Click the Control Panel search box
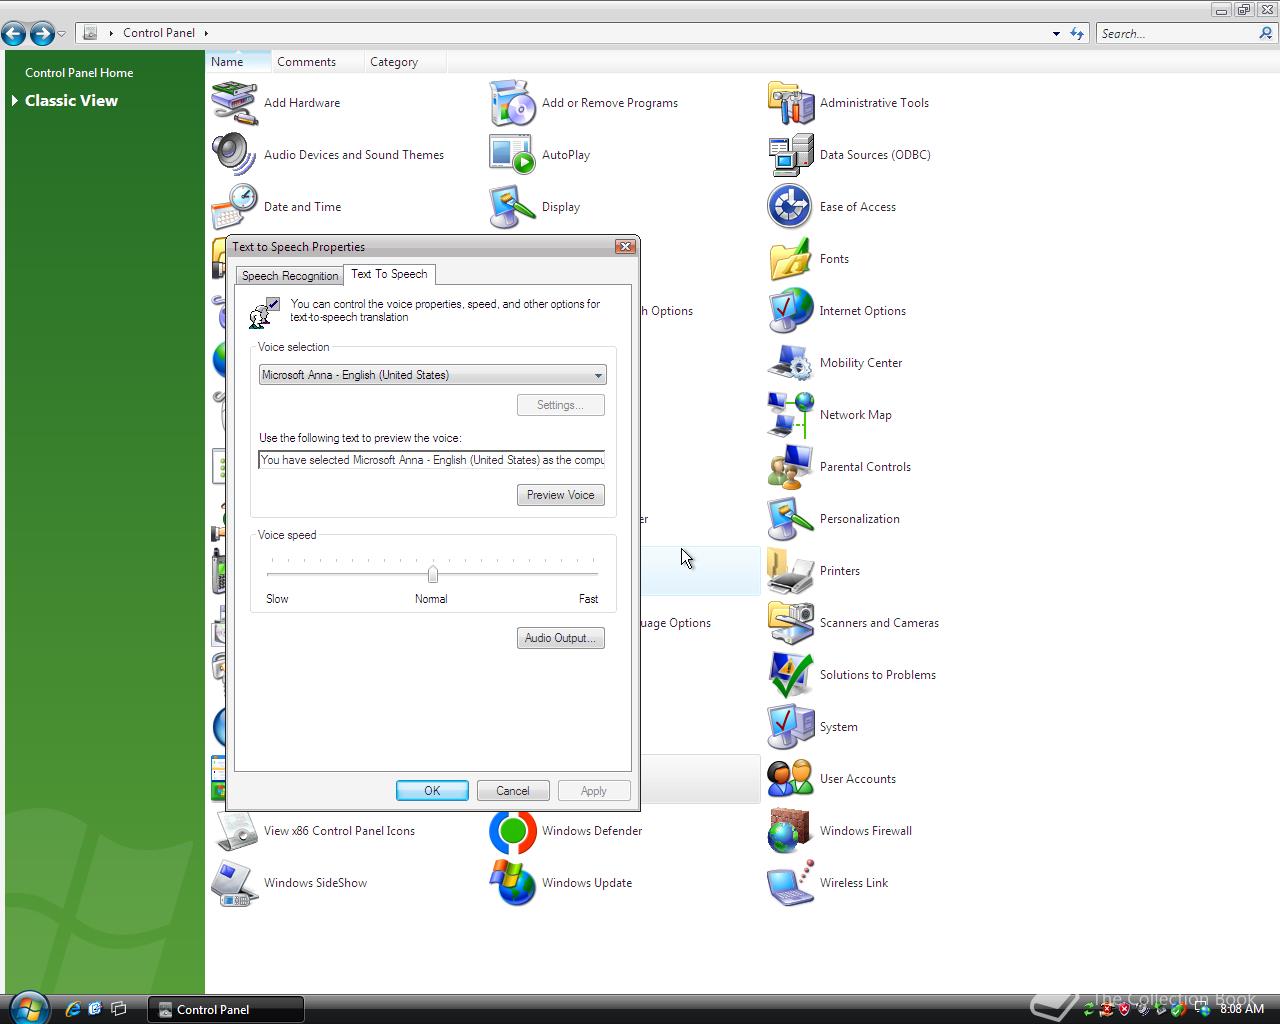The image size is (1280, 1024). (1176, 33)
